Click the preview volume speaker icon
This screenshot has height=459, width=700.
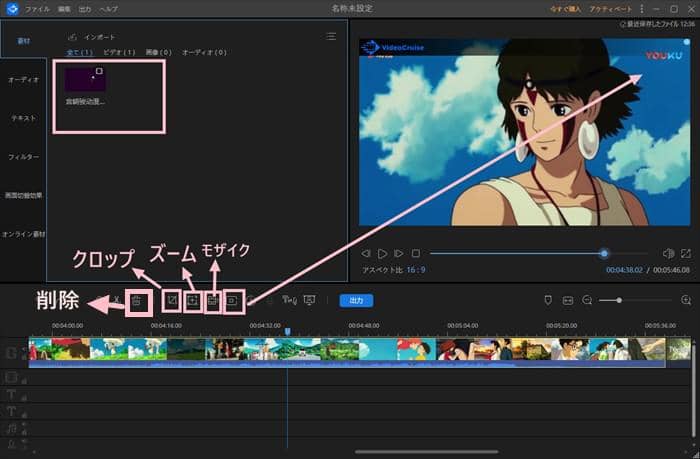coord(668,254)
